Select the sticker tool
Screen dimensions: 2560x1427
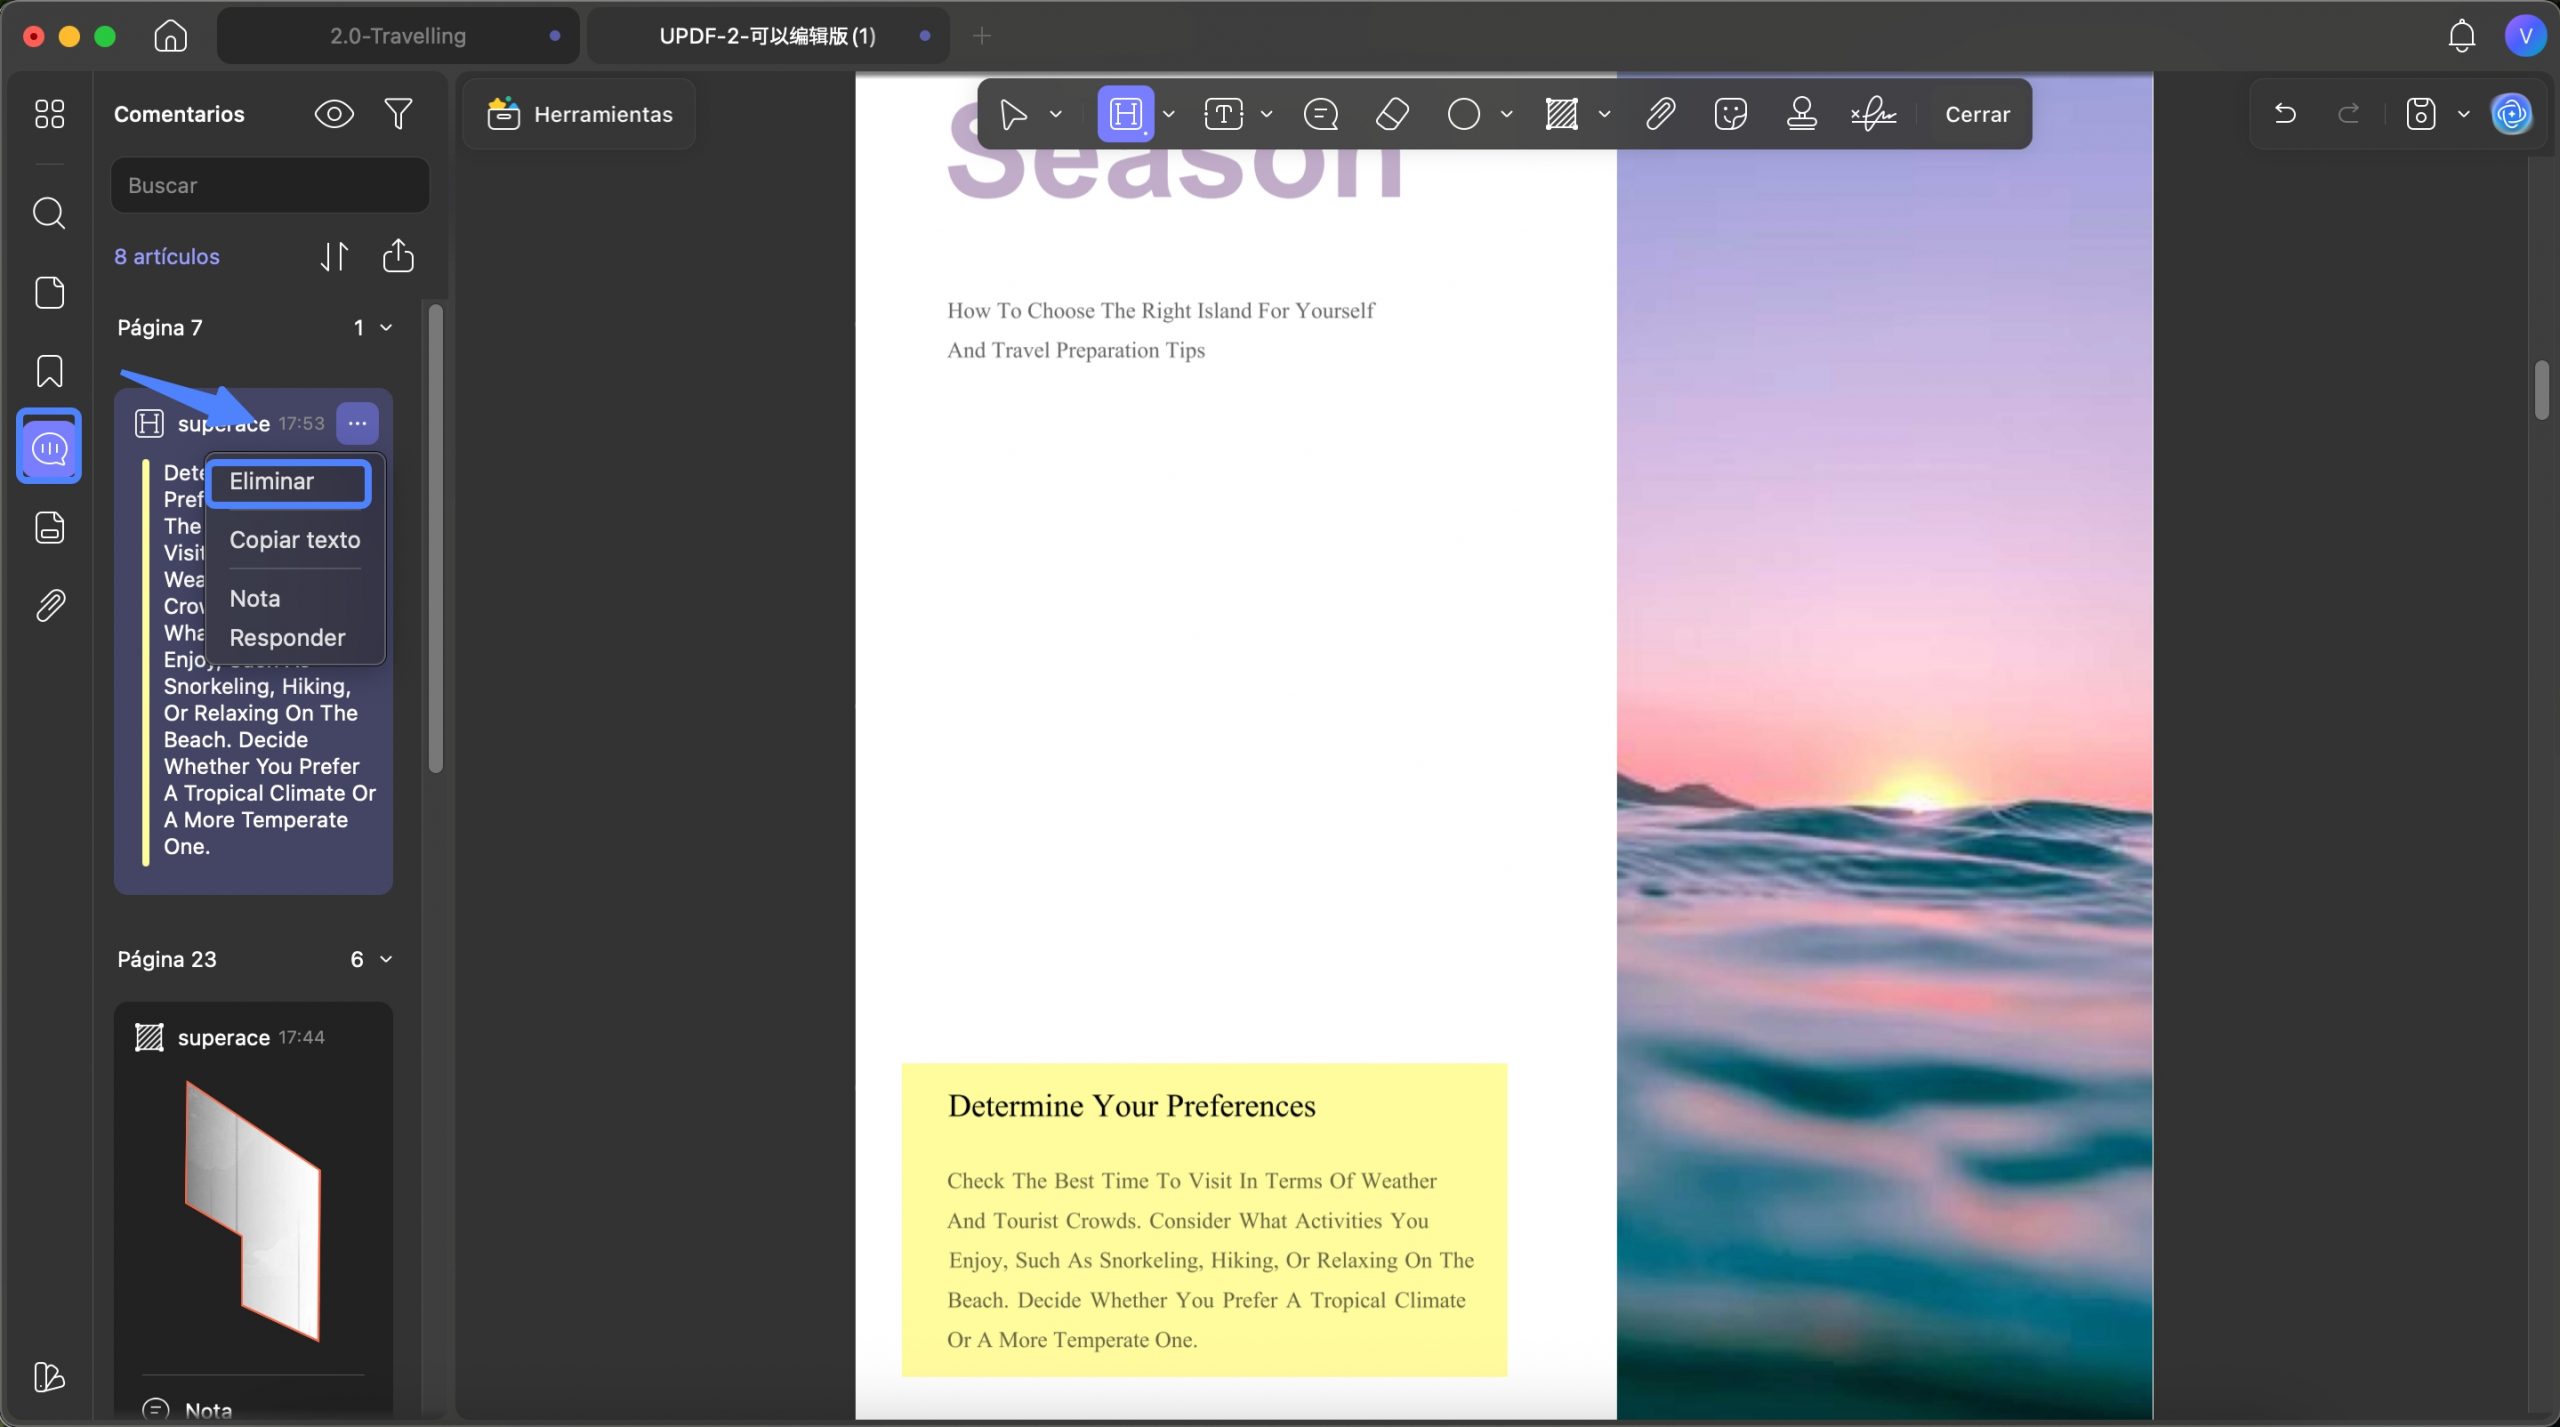[1730, 114]
